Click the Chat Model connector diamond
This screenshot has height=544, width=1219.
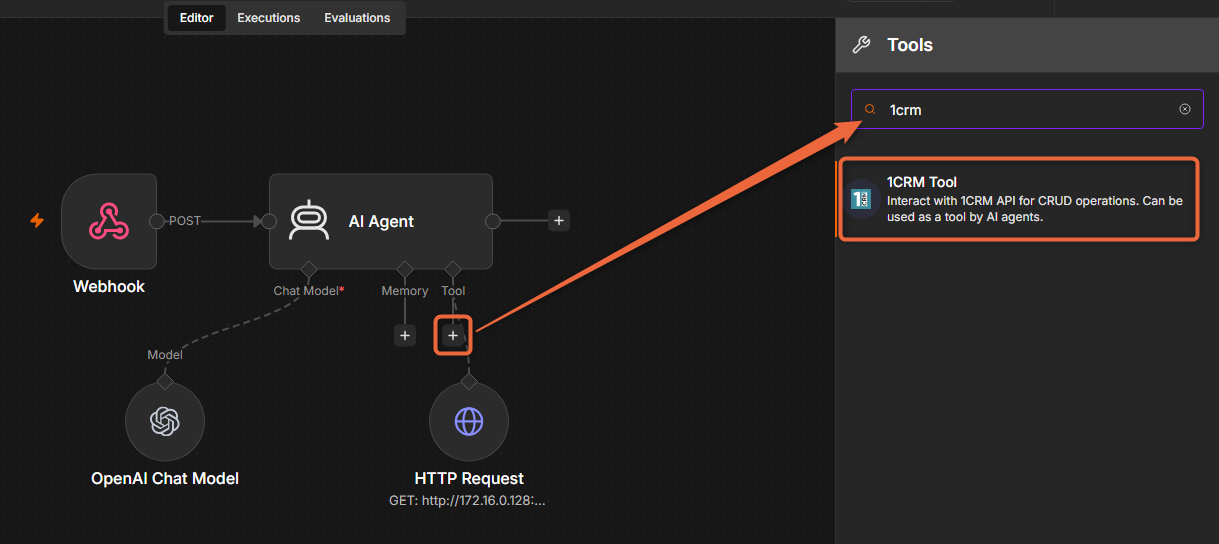click(x=308, y=269)
